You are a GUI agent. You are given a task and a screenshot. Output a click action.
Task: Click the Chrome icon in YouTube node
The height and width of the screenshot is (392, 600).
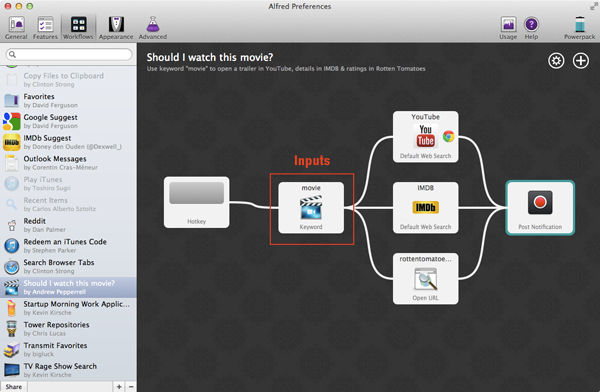point(448,136)
